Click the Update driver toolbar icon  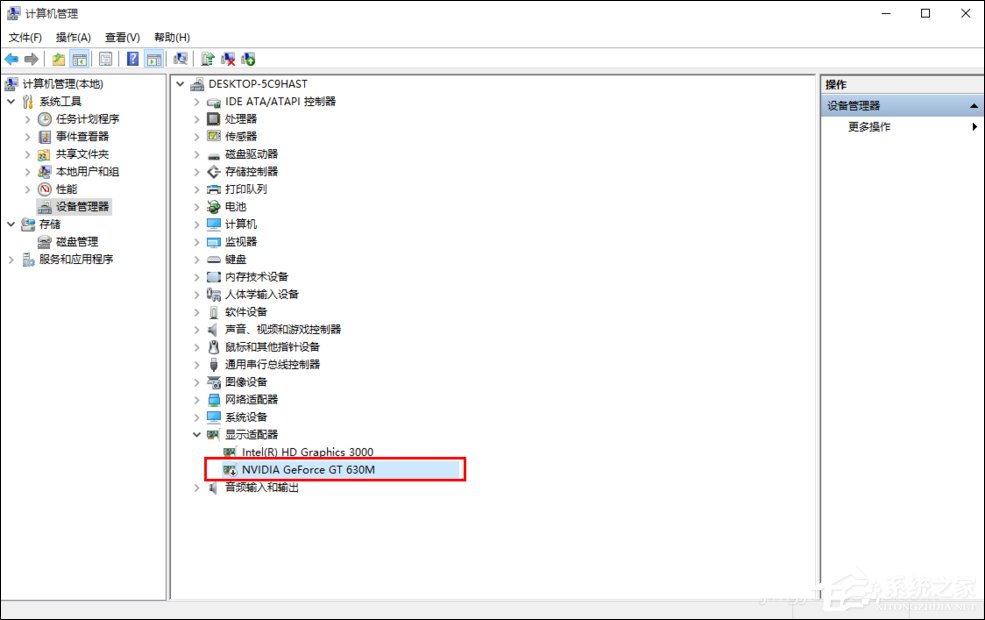click(x=208, y=59)
